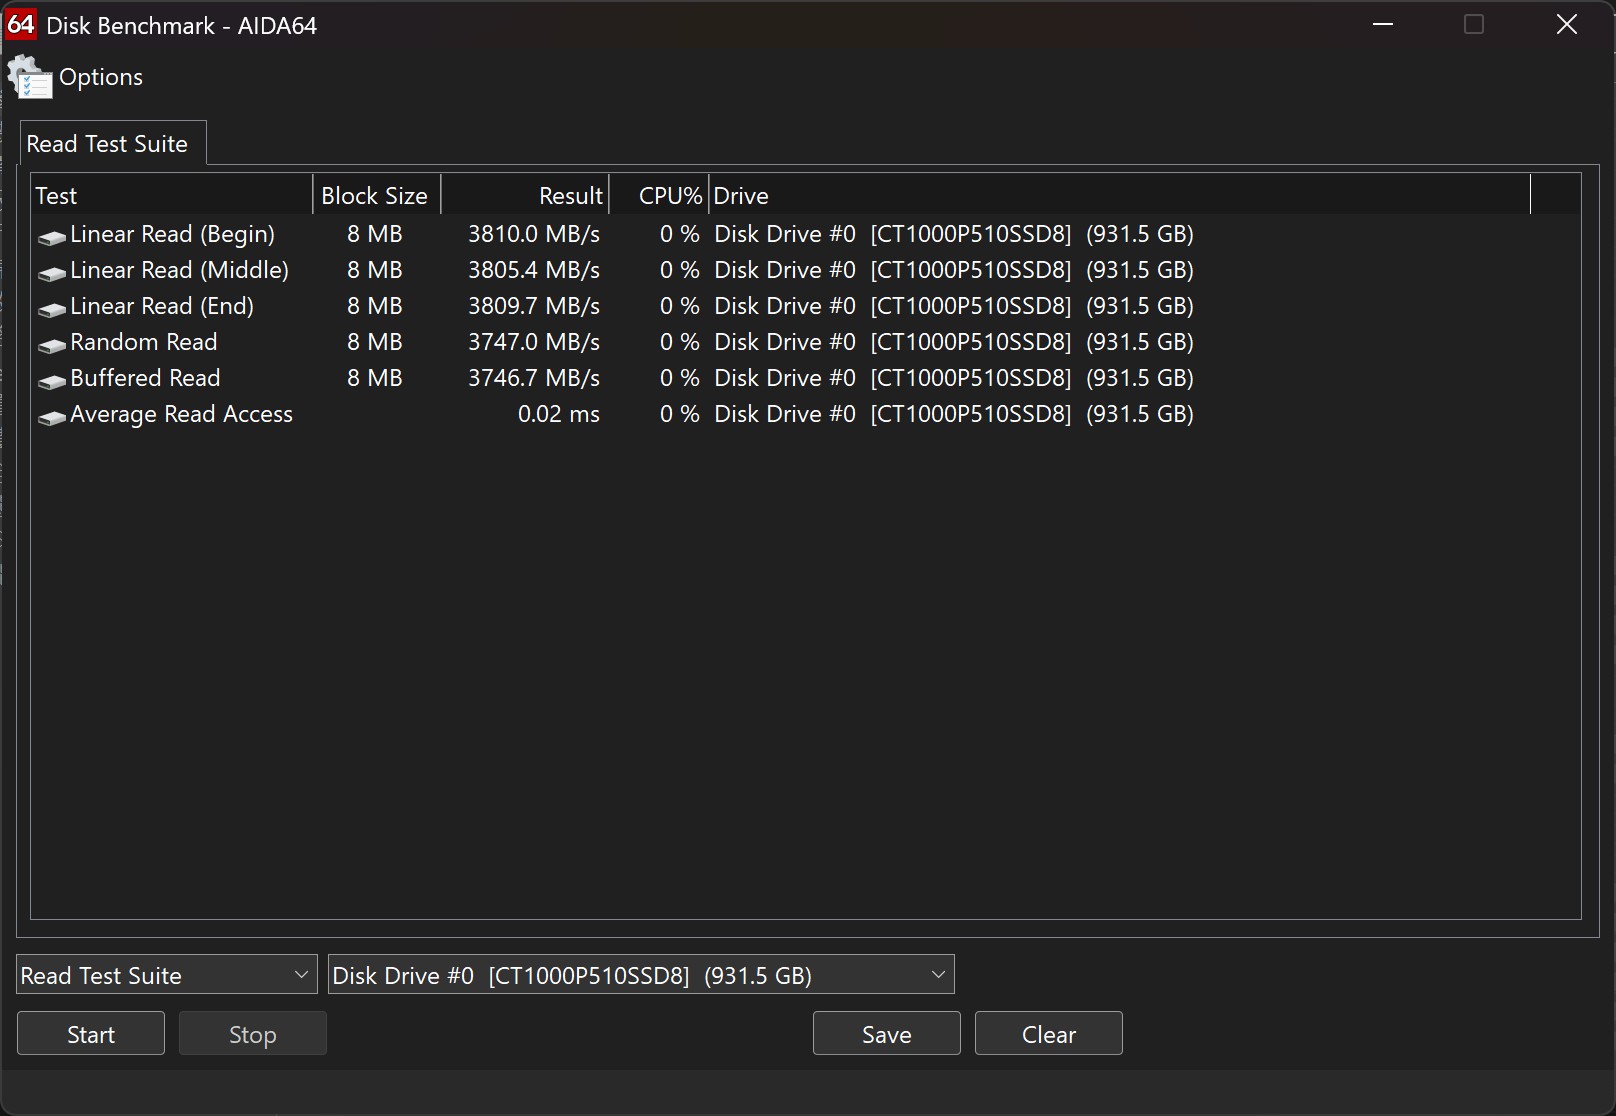Select the Average Read Access drive icon
Screen dimensions: 1616x1116
(x=52, y=417)
